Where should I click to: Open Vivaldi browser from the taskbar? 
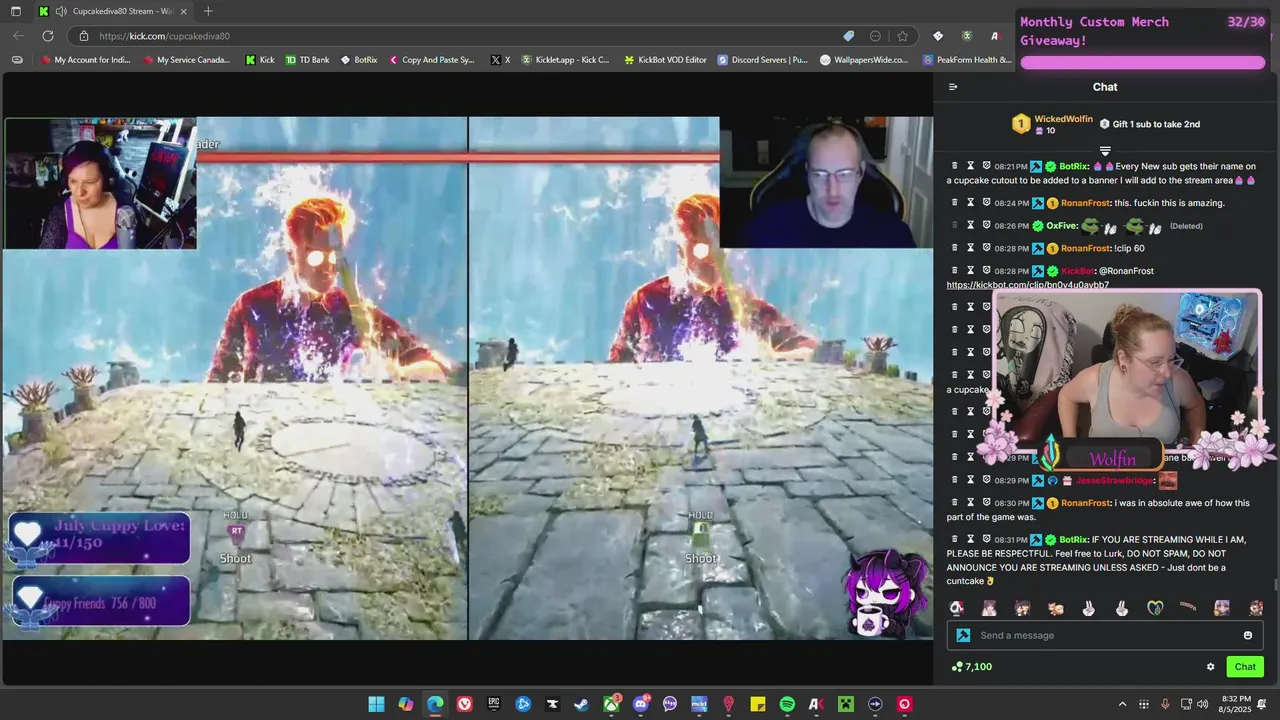tap(464, 704)
